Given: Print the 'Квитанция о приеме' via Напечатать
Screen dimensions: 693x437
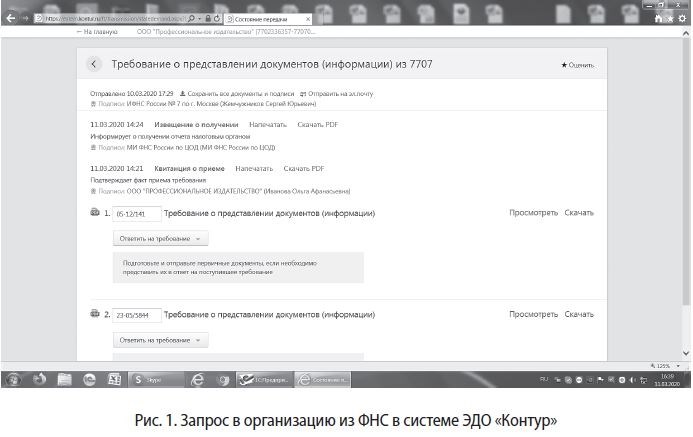Looking at the screenshot, I should [x=254, y=168].
